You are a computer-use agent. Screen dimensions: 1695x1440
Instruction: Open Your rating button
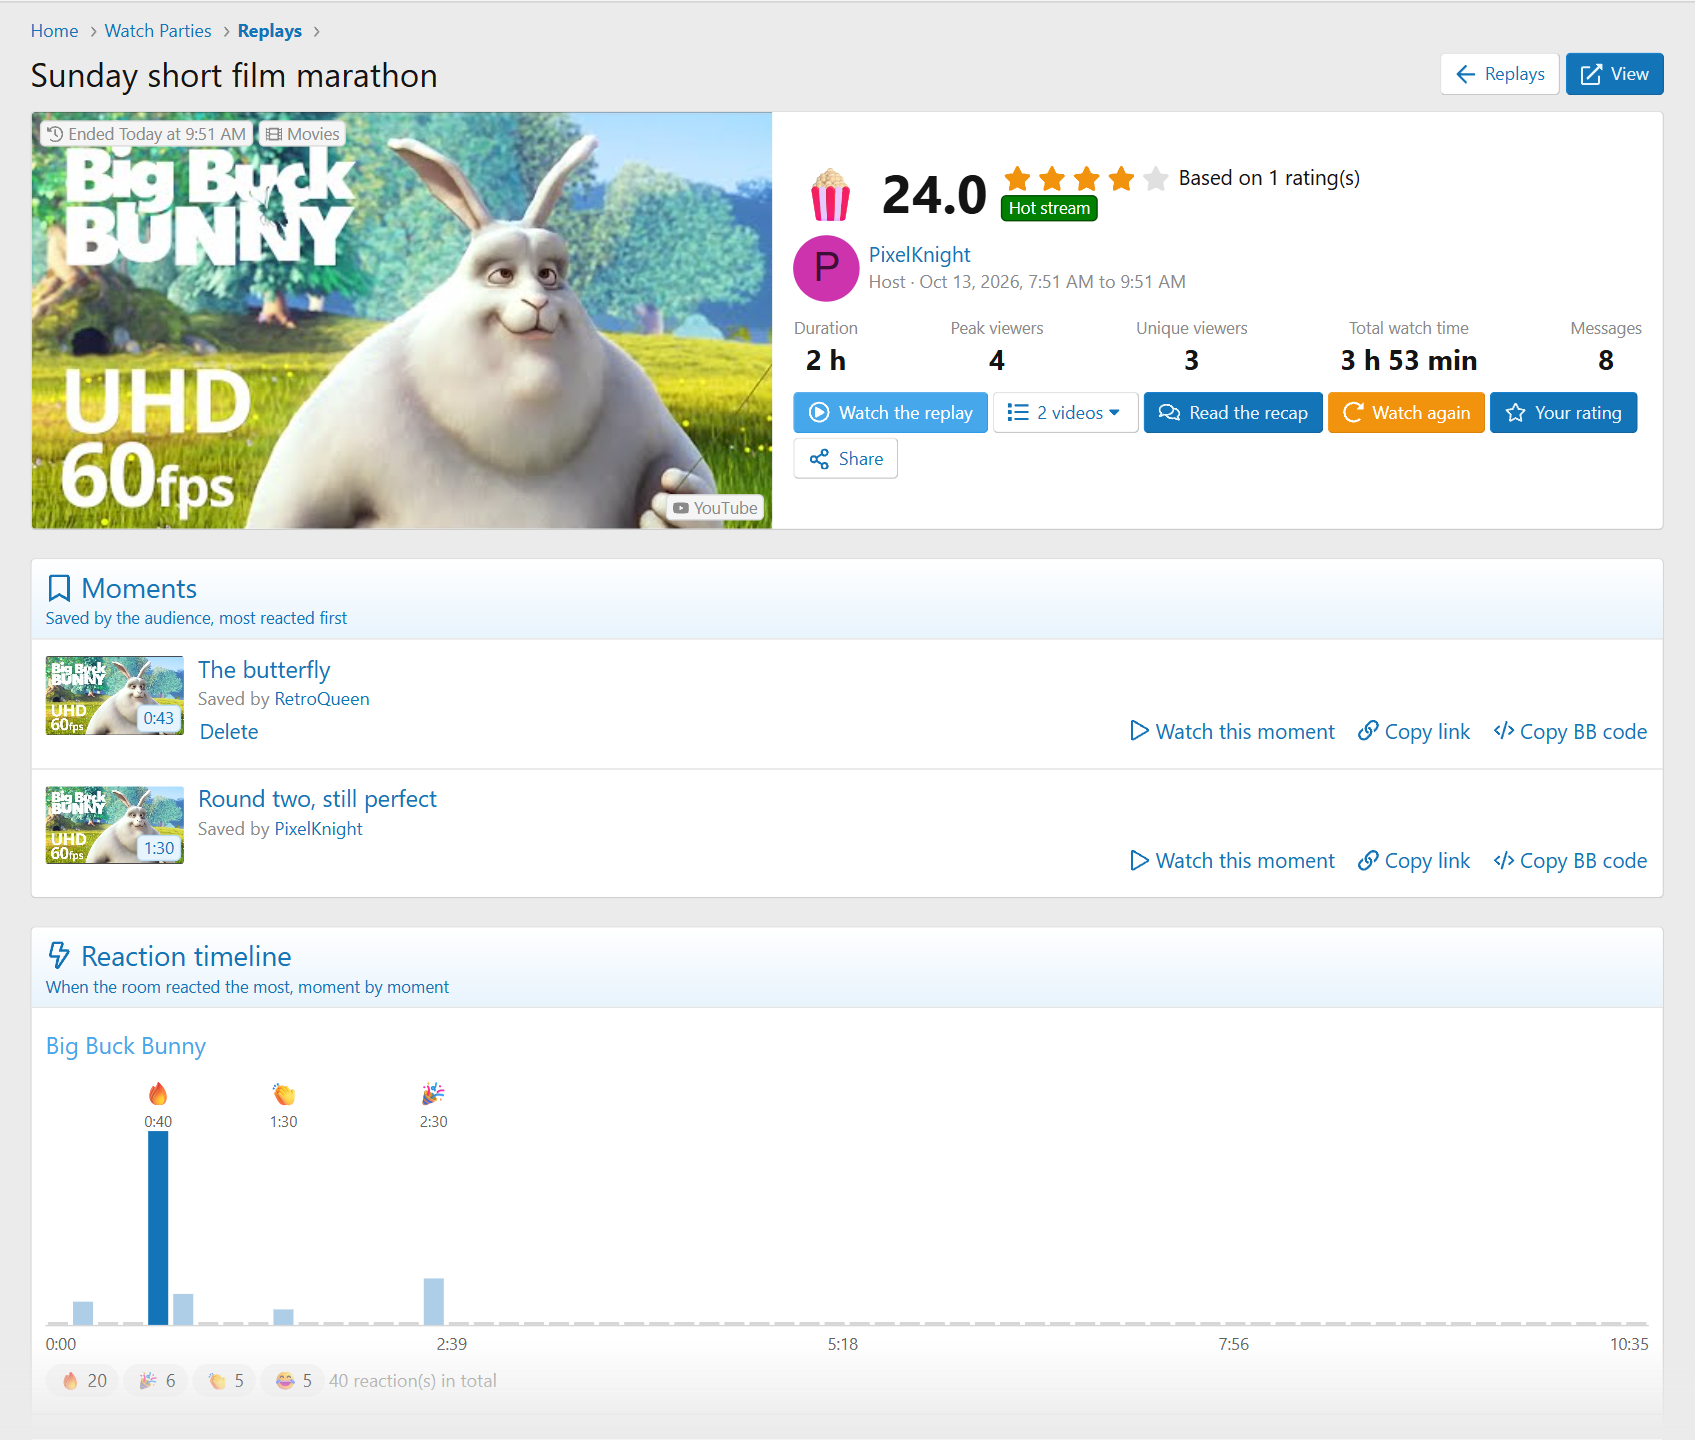point(1563,413)
